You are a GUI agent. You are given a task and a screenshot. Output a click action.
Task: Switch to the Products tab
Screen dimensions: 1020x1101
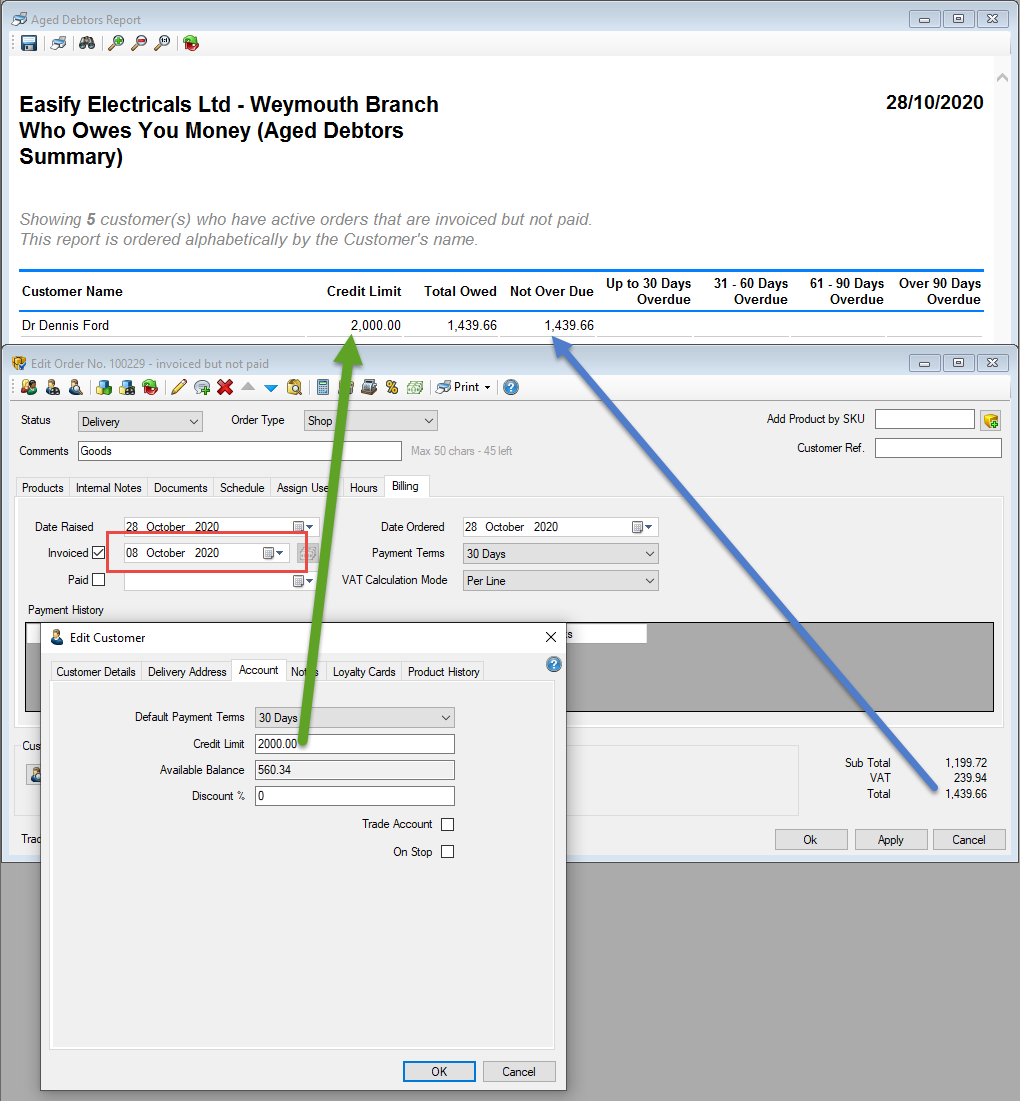(42, 488)
